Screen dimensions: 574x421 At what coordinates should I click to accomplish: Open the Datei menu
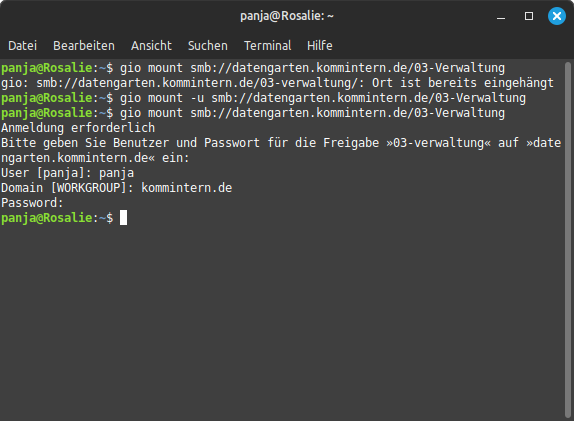[x=22, y=46]
